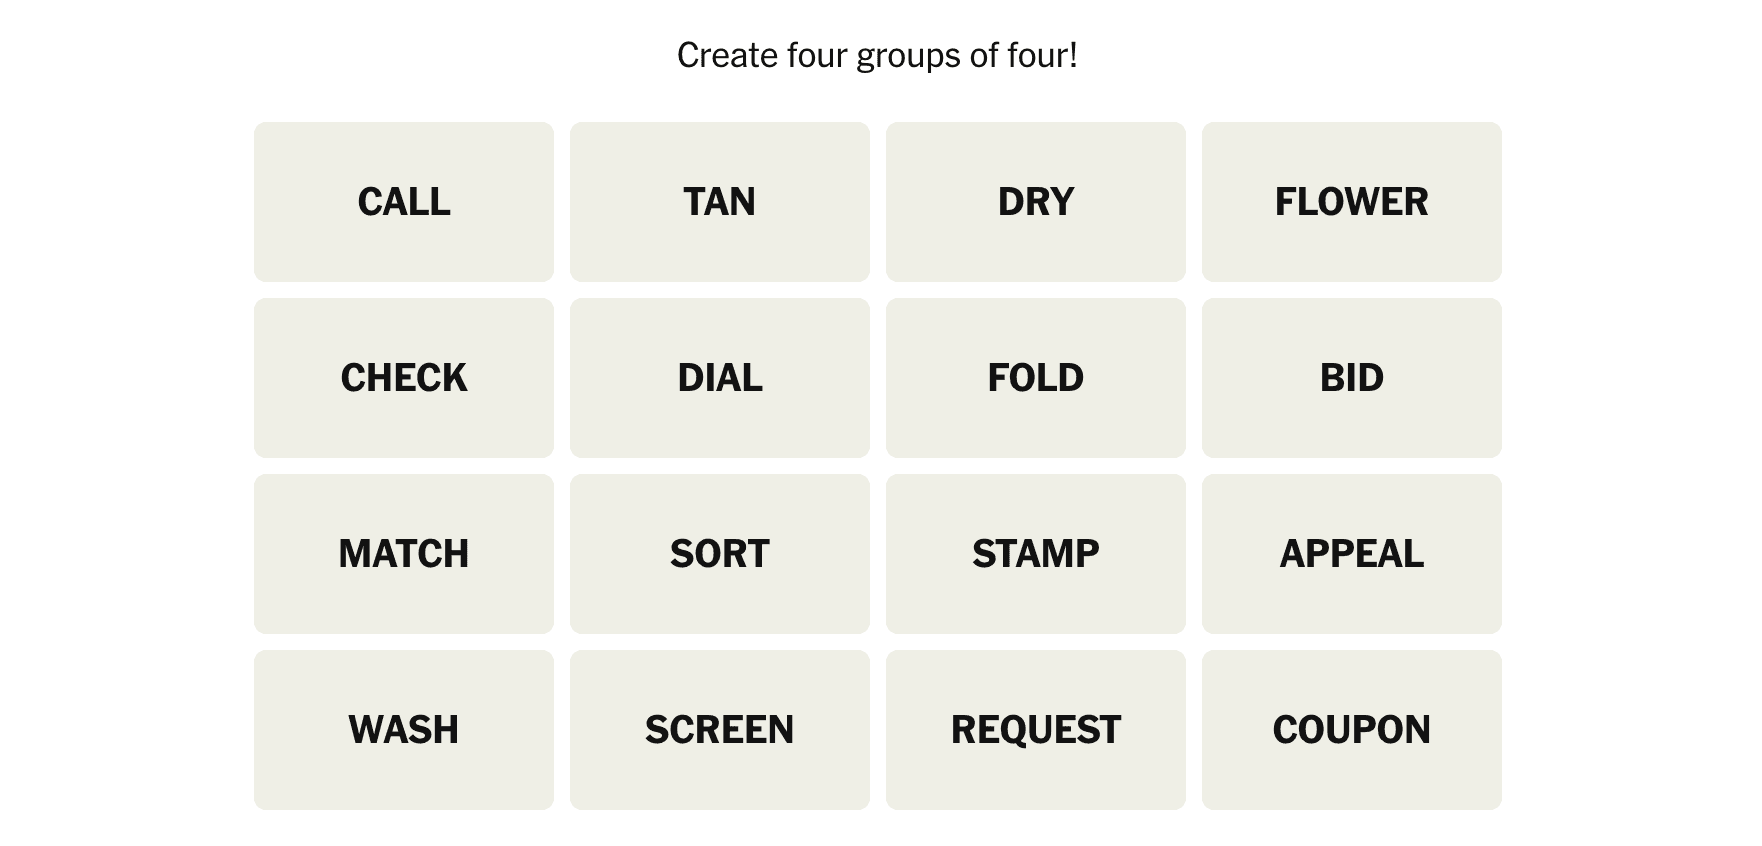Click the letter C in CALL
Image resolution: width=1762 pixels, height=846 pixels.
(371, 202)
